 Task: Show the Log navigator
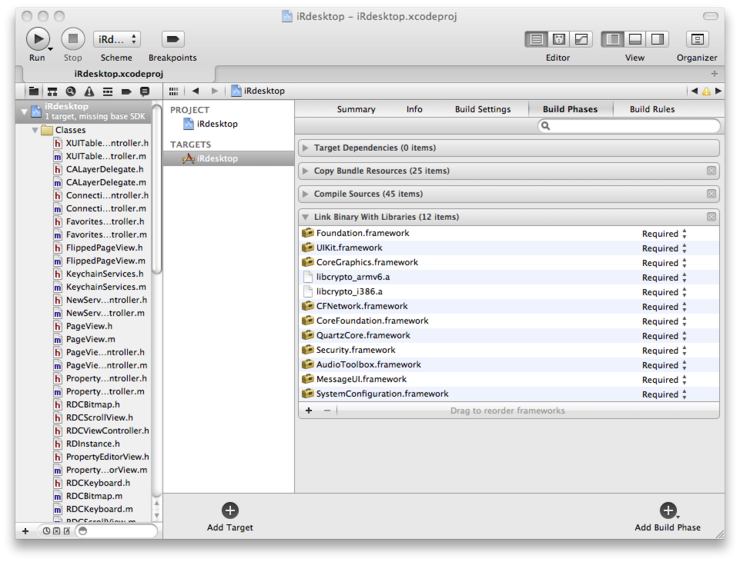pos(145,91)
